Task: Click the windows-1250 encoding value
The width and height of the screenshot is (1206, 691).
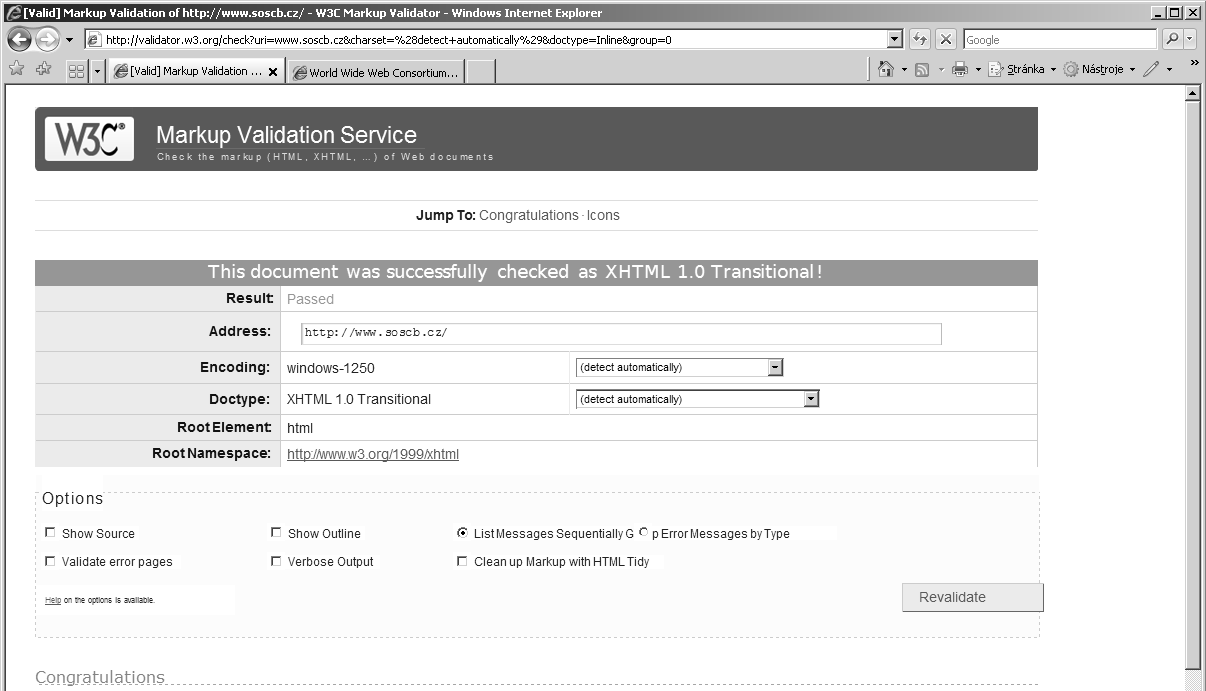Action: click(331, 368)
